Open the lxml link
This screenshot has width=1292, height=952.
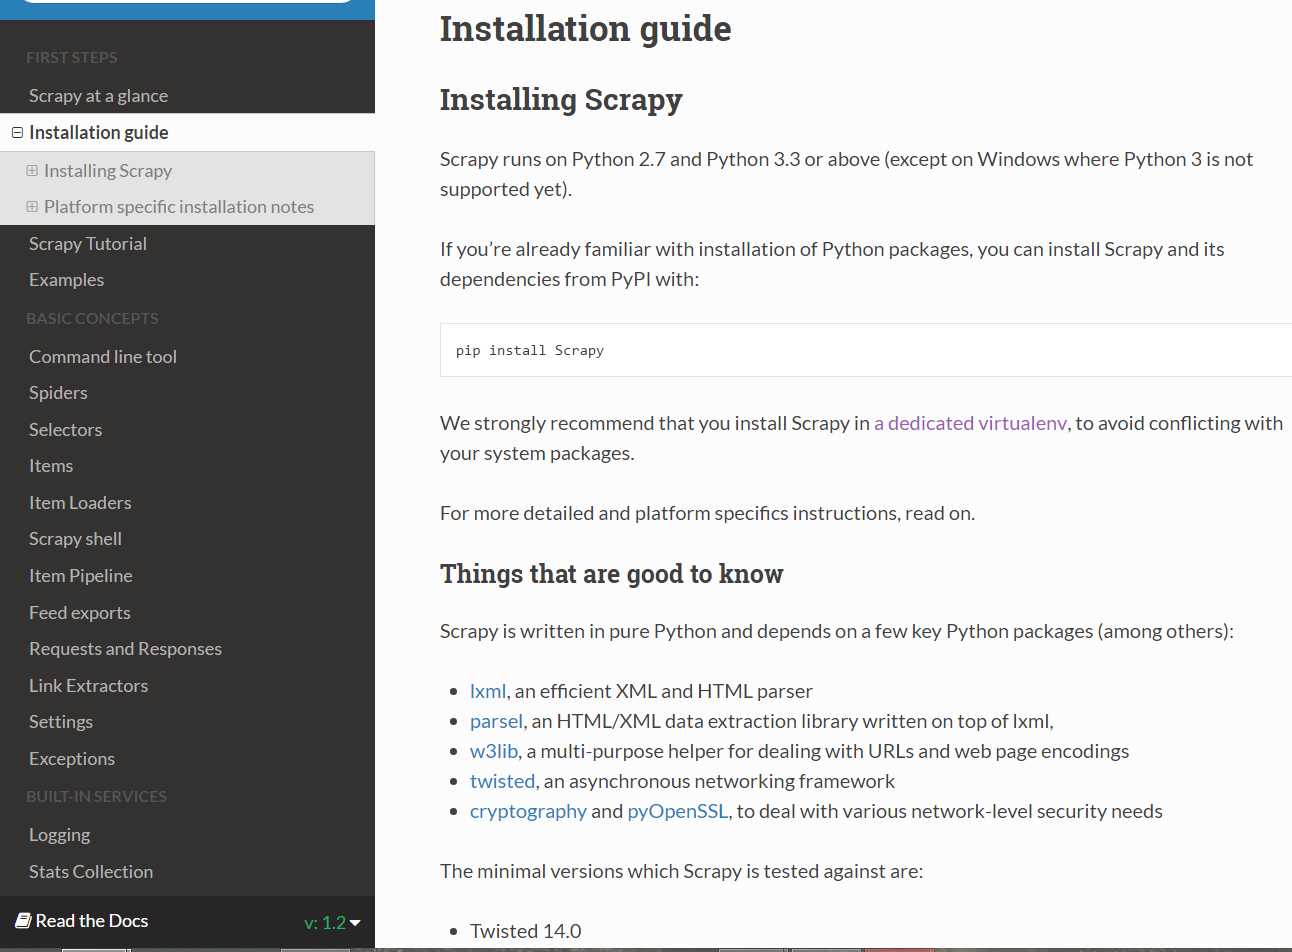[x=487, y=691]
